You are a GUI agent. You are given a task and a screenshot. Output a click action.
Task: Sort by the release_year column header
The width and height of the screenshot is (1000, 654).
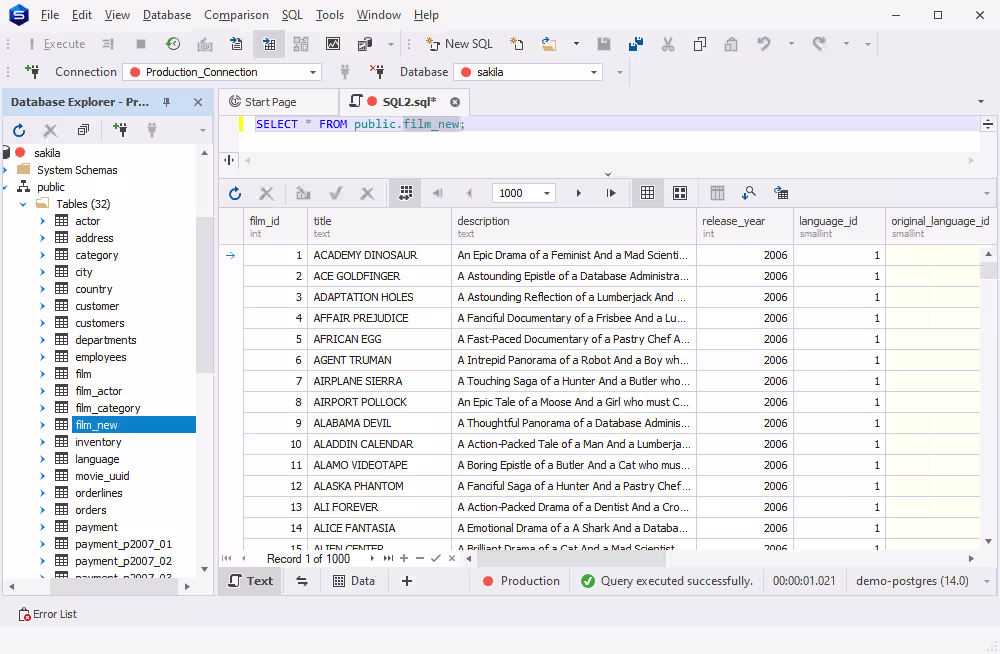click(744, 227)
